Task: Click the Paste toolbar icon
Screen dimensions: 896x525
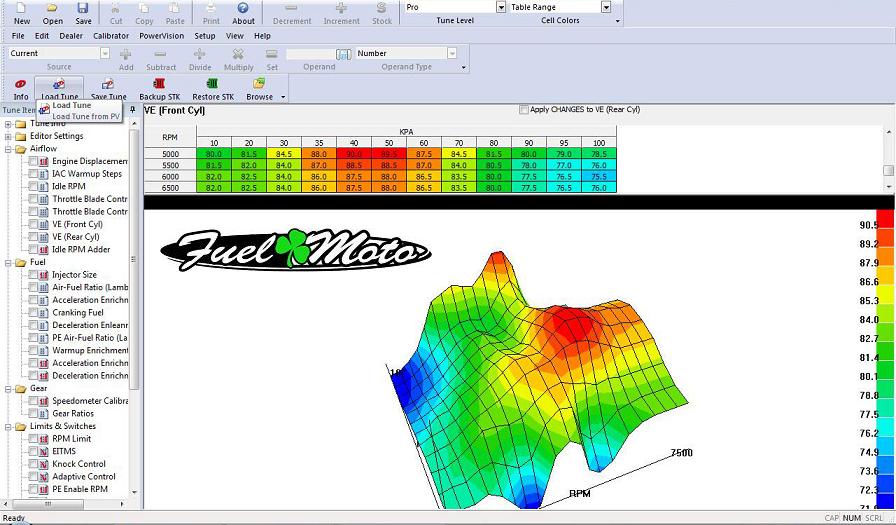Action: [x=174, y=8]
